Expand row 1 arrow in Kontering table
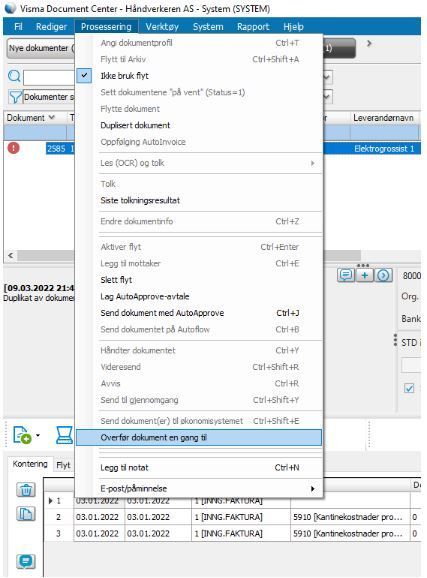 point(51,501)
